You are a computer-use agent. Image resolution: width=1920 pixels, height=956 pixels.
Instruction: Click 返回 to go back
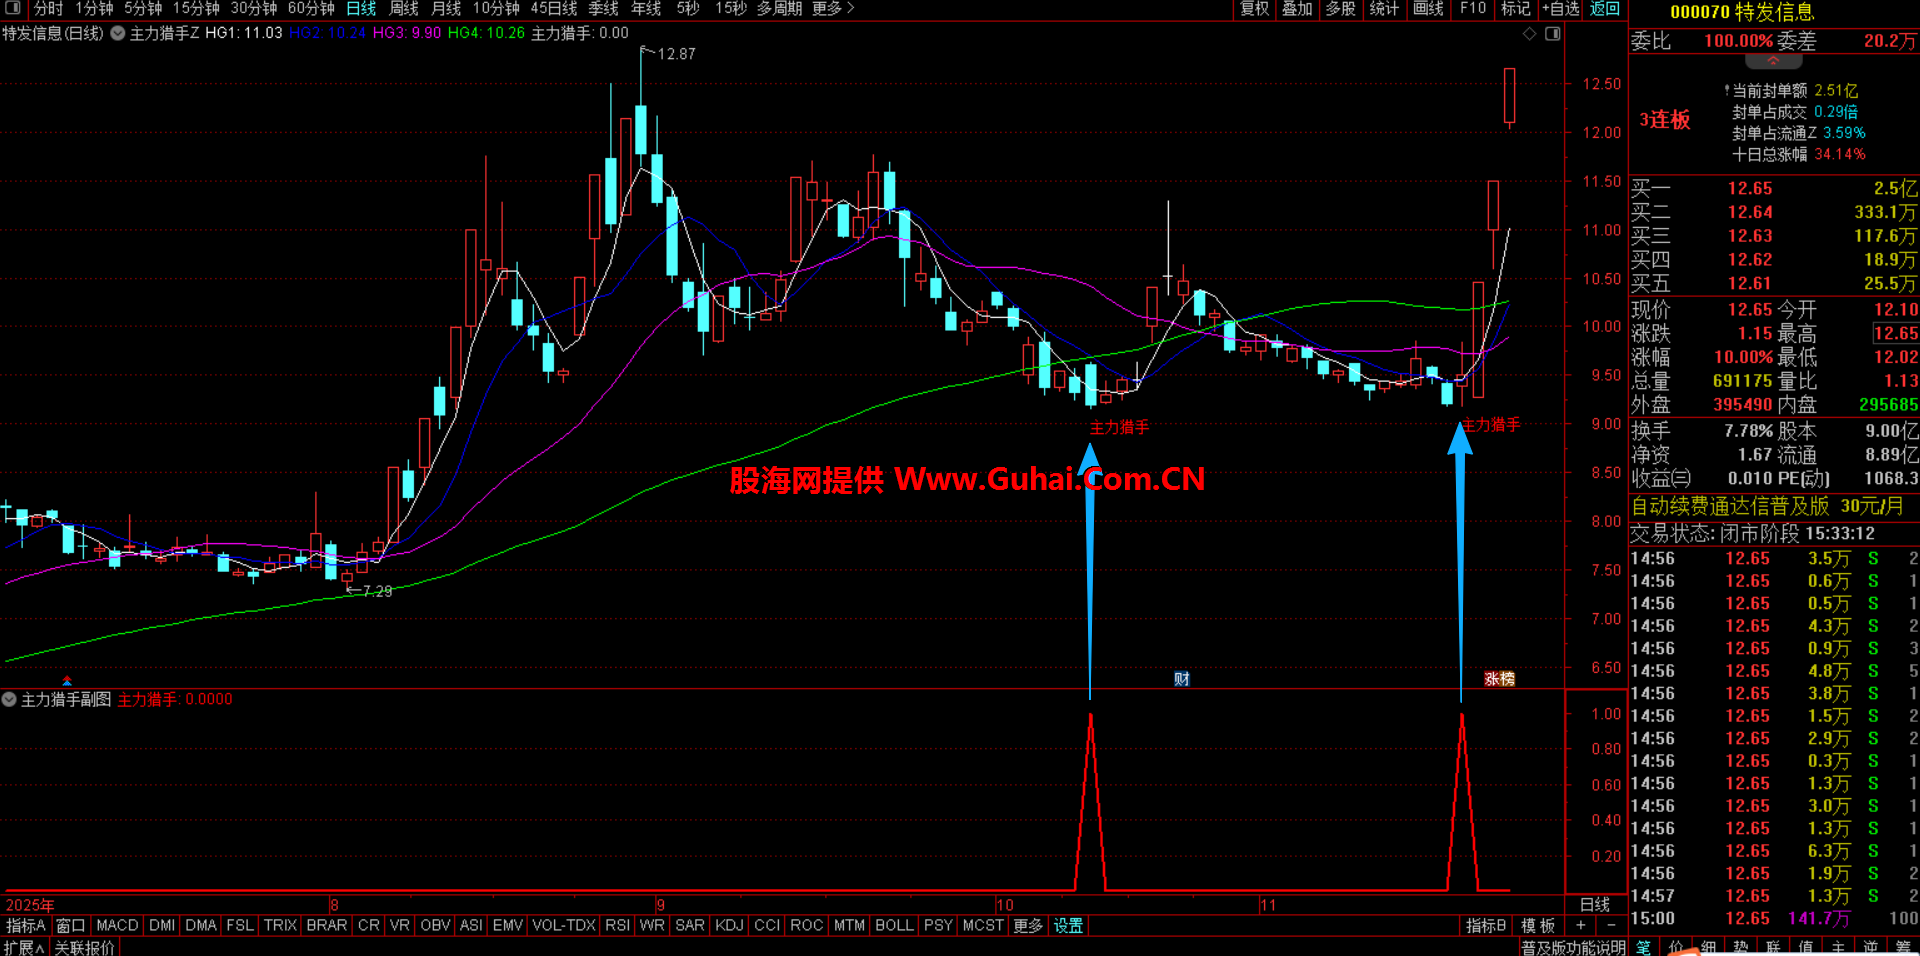pos(1605,8)
